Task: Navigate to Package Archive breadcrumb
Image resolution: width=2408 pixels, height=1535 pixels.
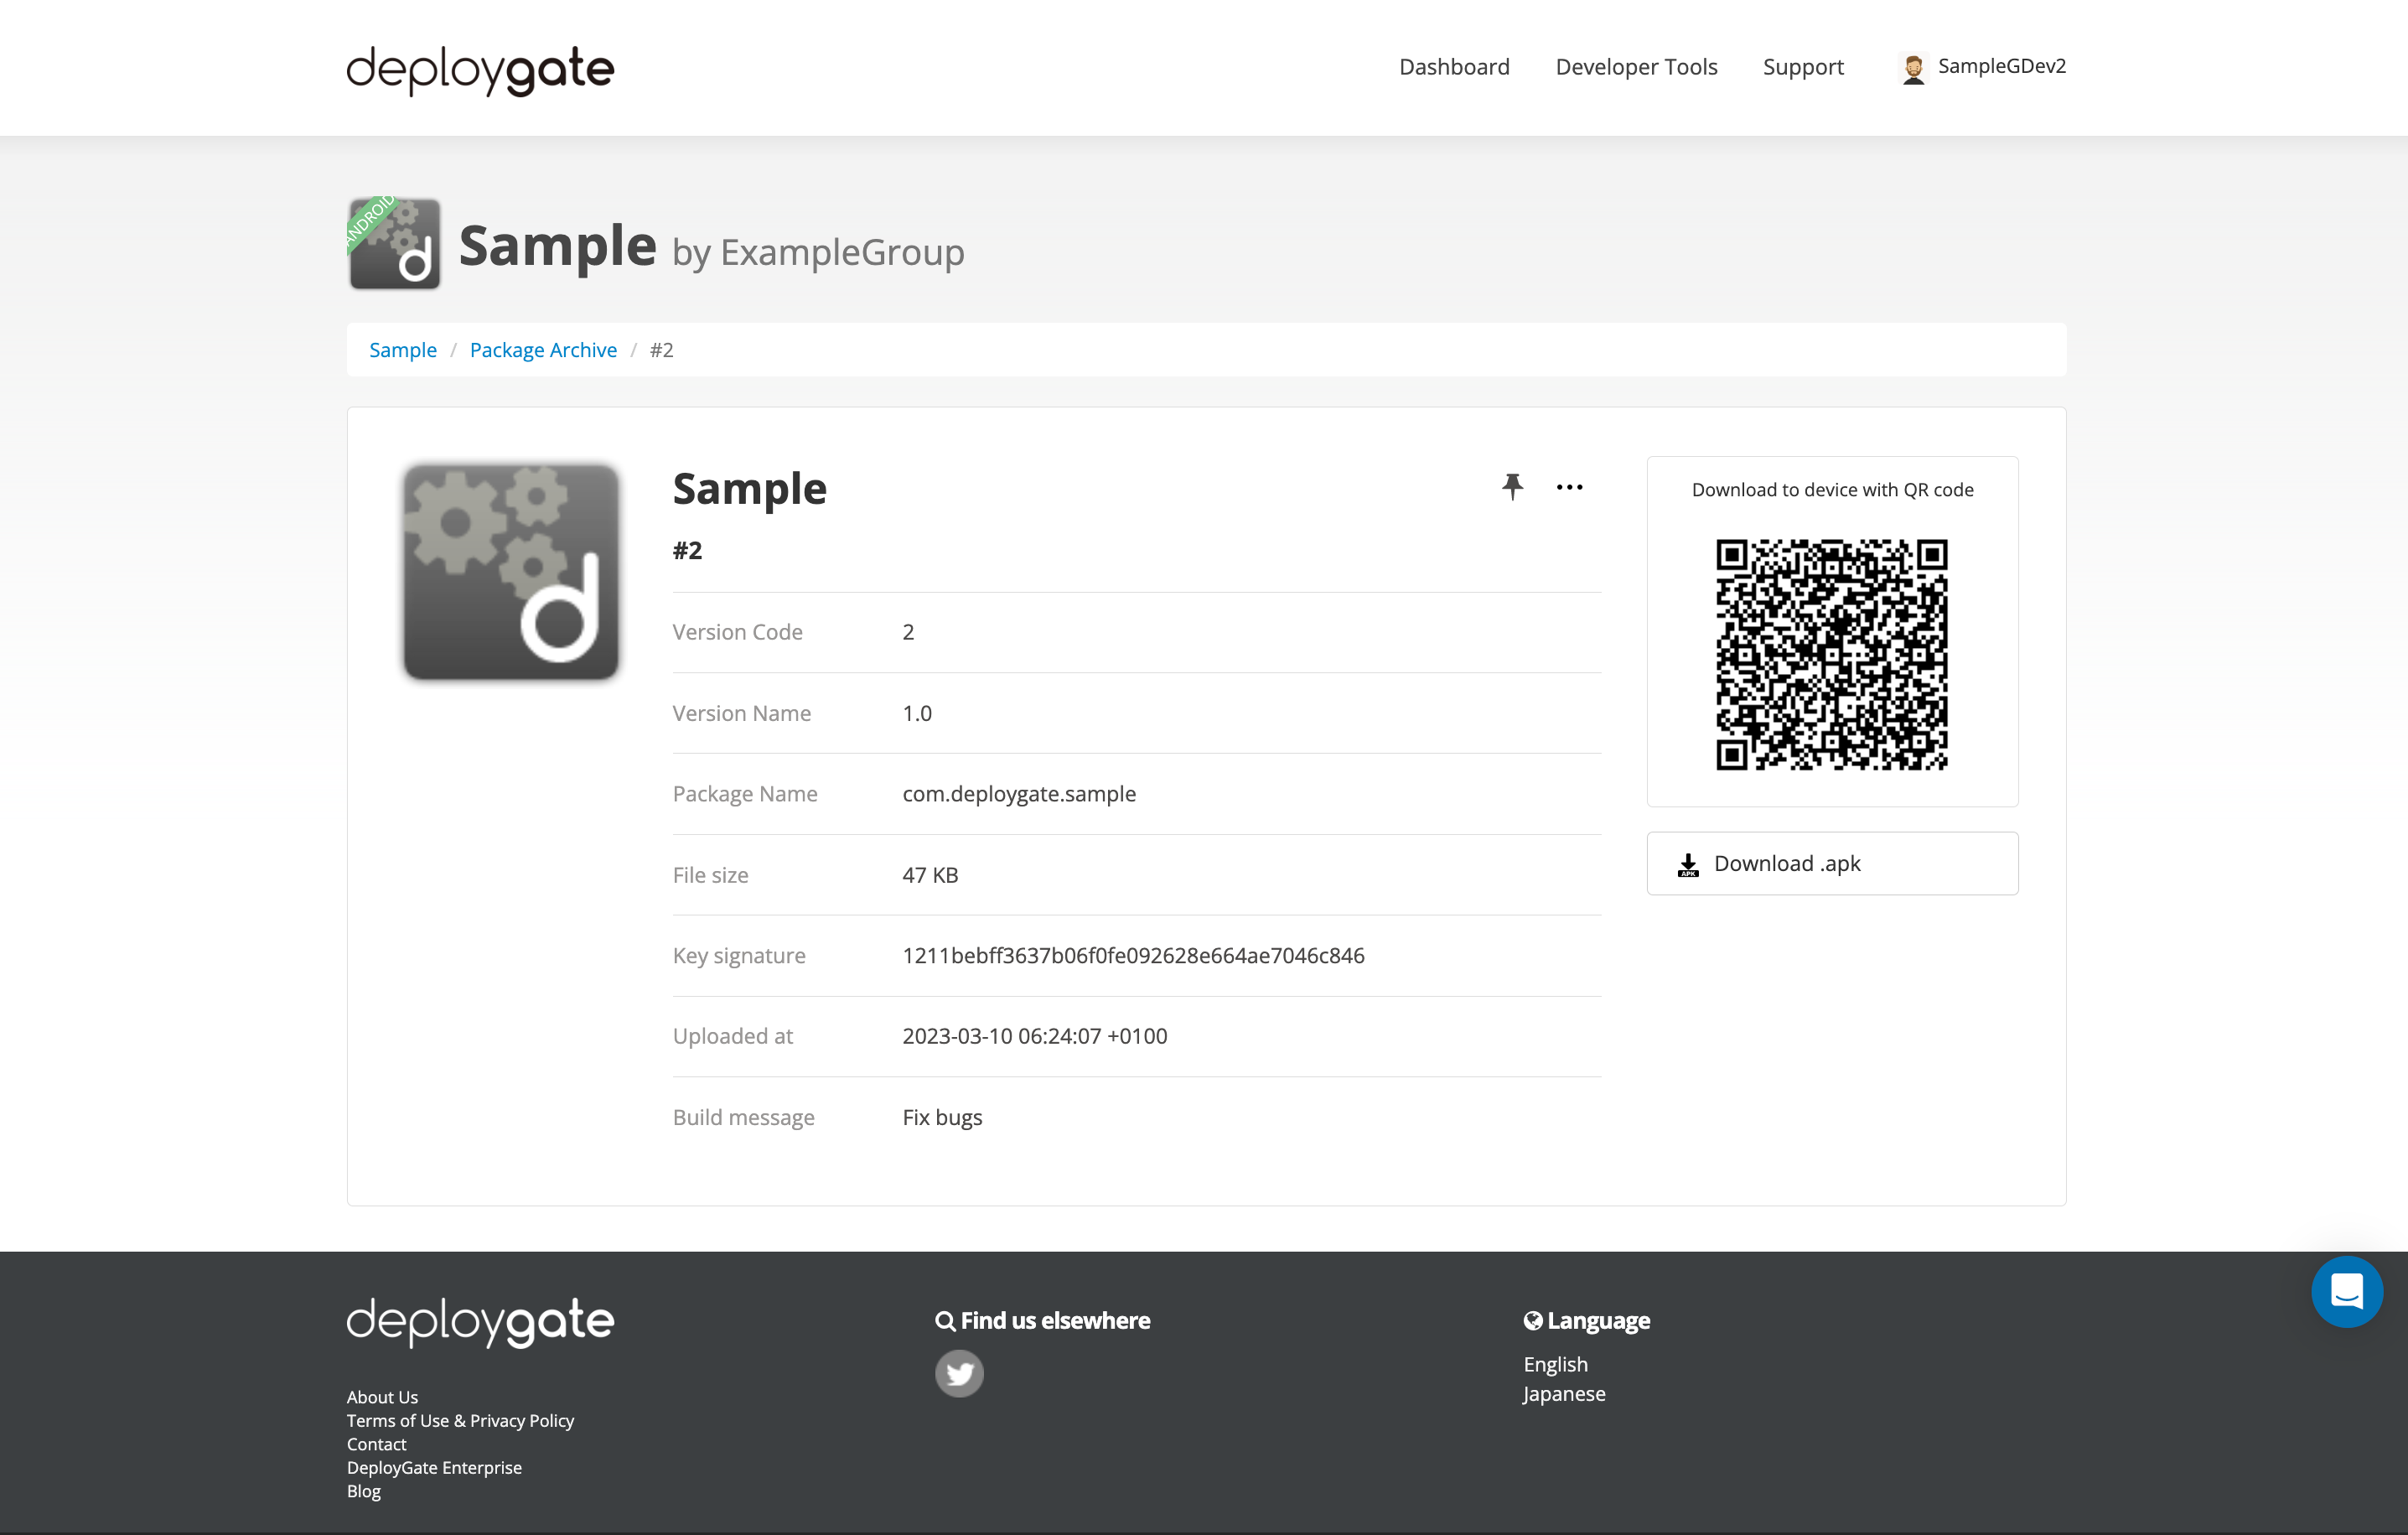Action: [543, 350]
